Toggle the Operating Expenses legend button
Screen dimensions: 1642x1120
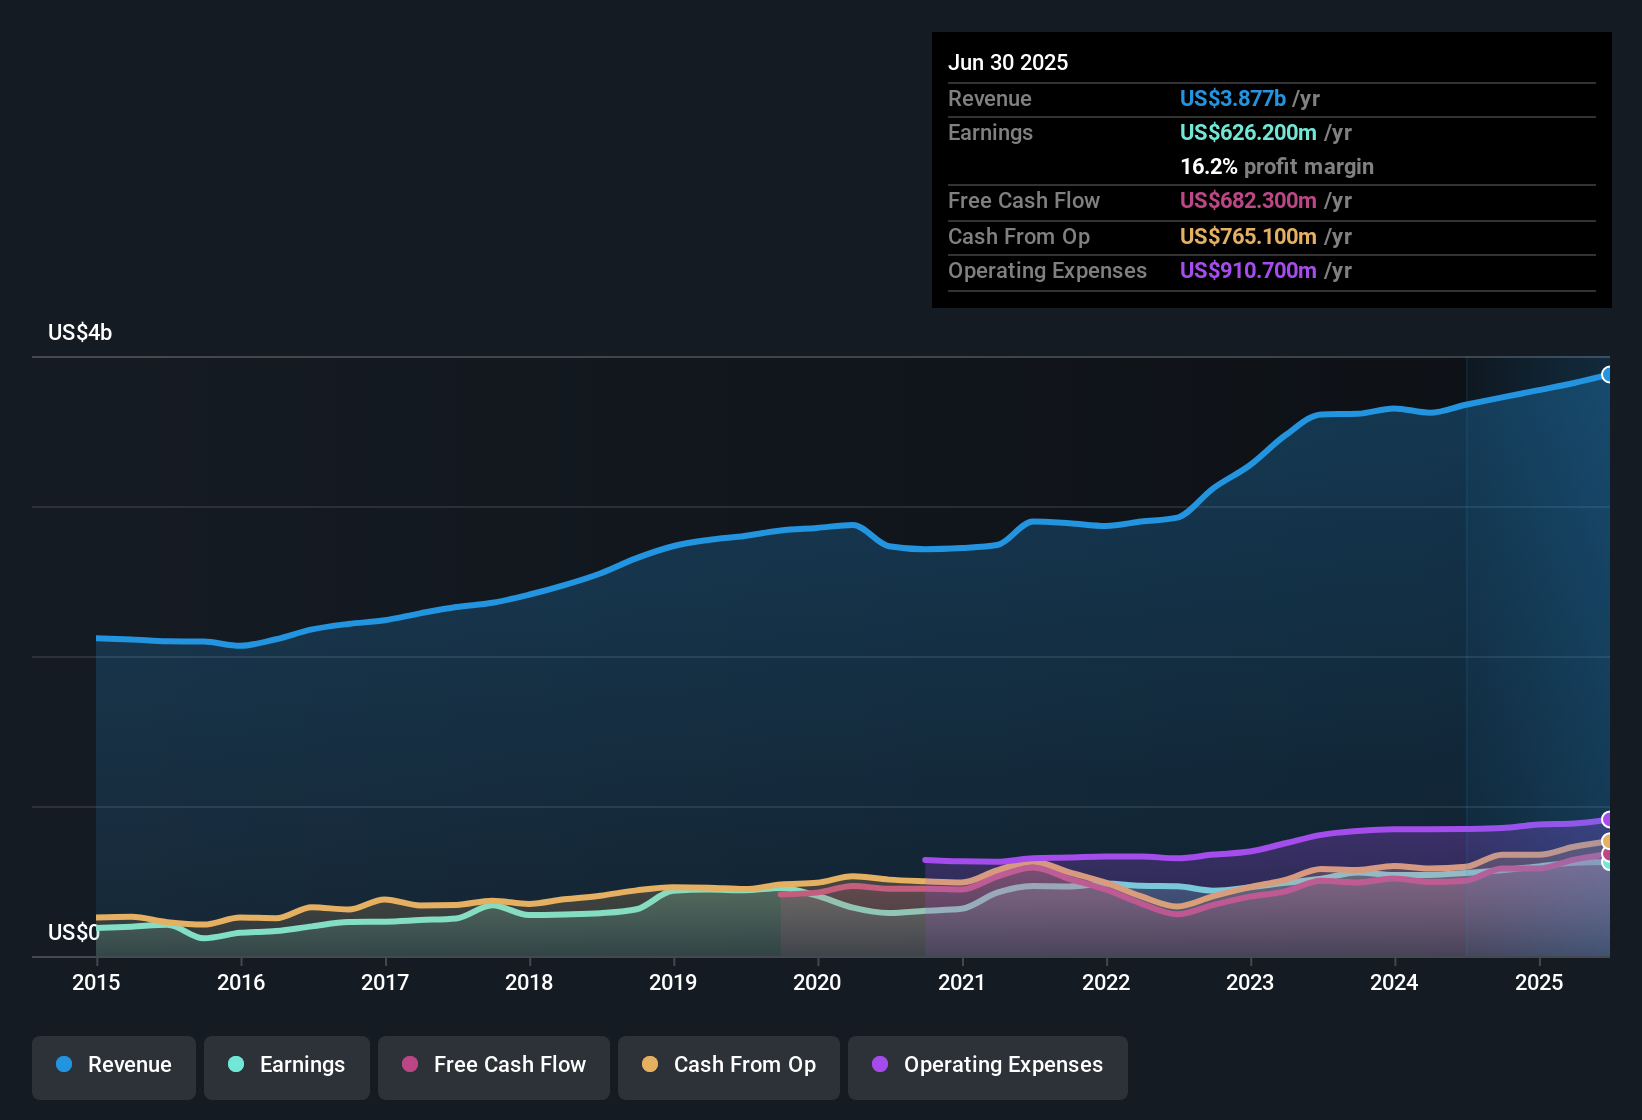pyautogui.click(x=988, y=1068)
